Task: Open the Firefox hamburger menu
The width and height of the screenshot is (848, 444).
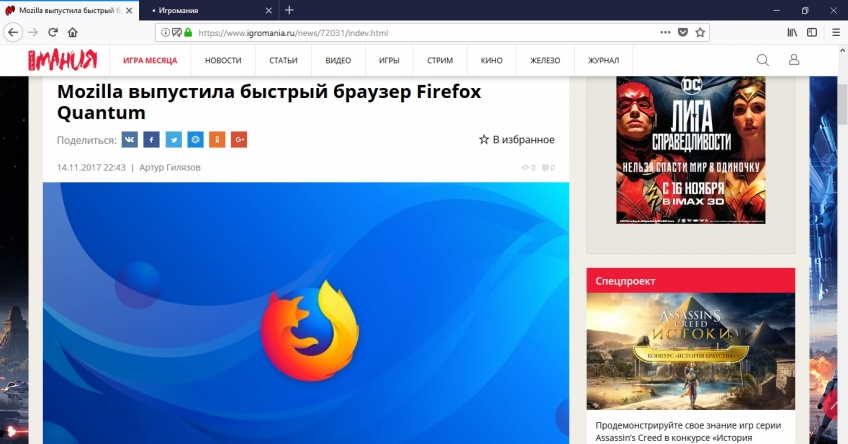Action: click(836, 32)
